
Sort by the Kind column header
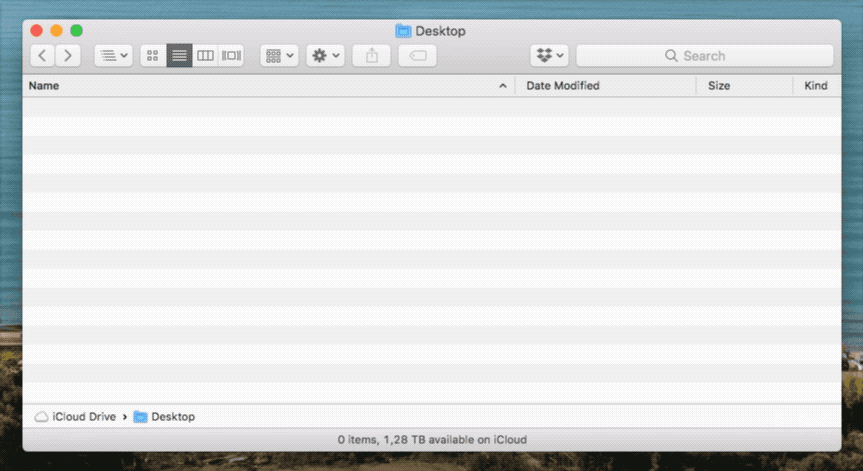(x=816, y=86)
